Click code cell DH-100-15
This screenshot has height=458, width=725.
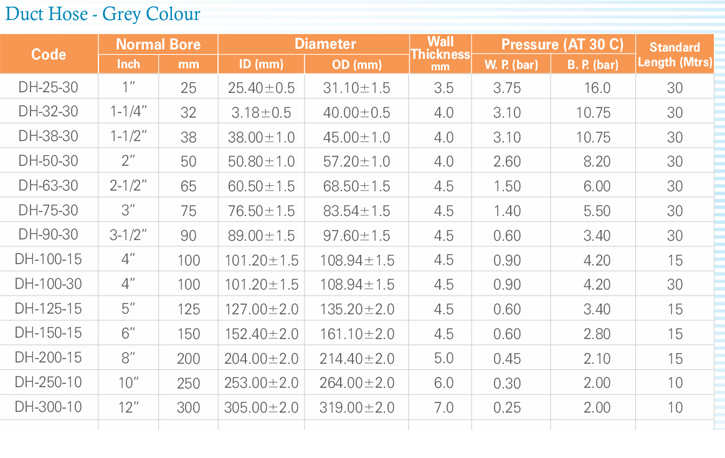click(x=48, y=259)
